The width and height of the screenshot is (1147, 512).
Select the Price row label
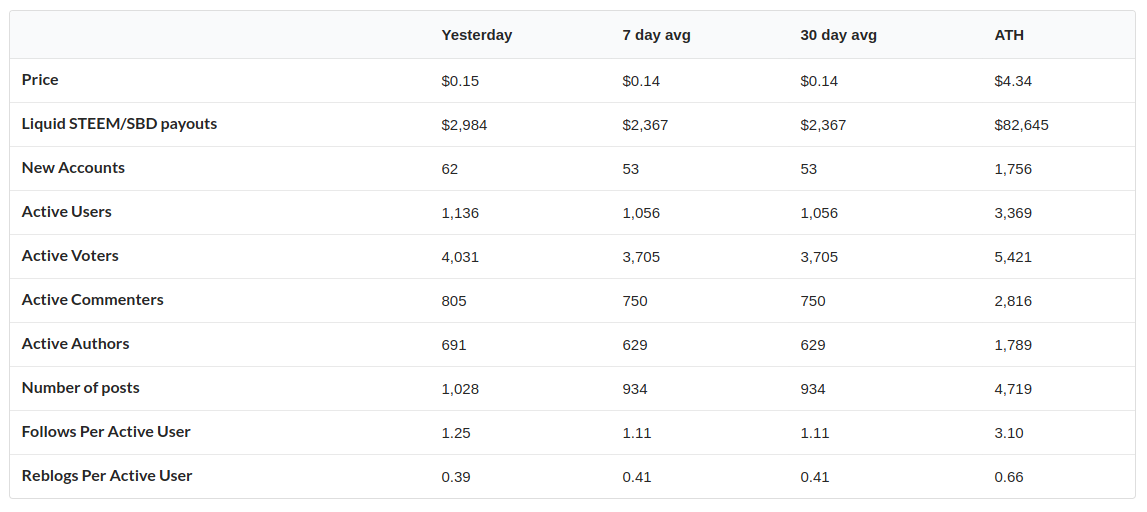40,80
